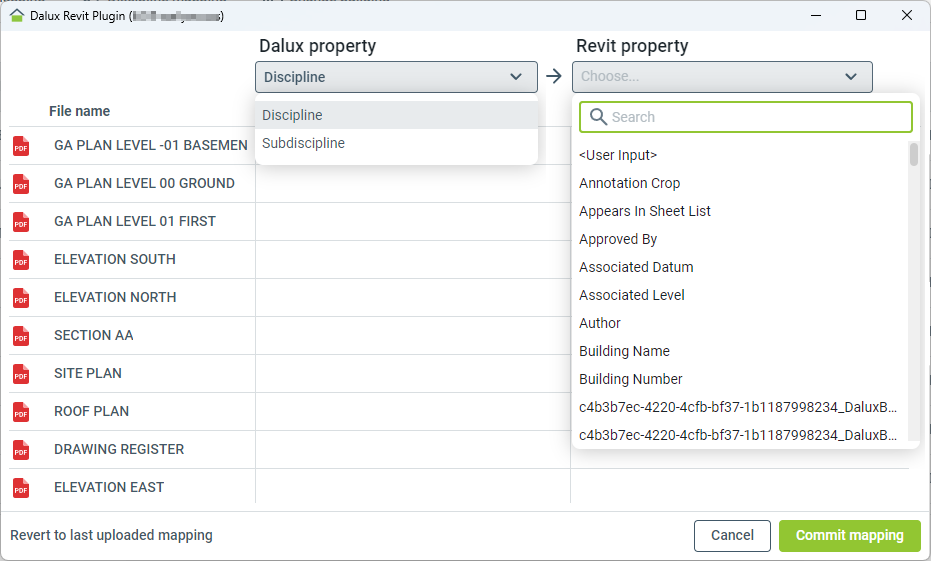931x561 pixels.
Task: Select Building Number from Revit properties
Action: 631,380
